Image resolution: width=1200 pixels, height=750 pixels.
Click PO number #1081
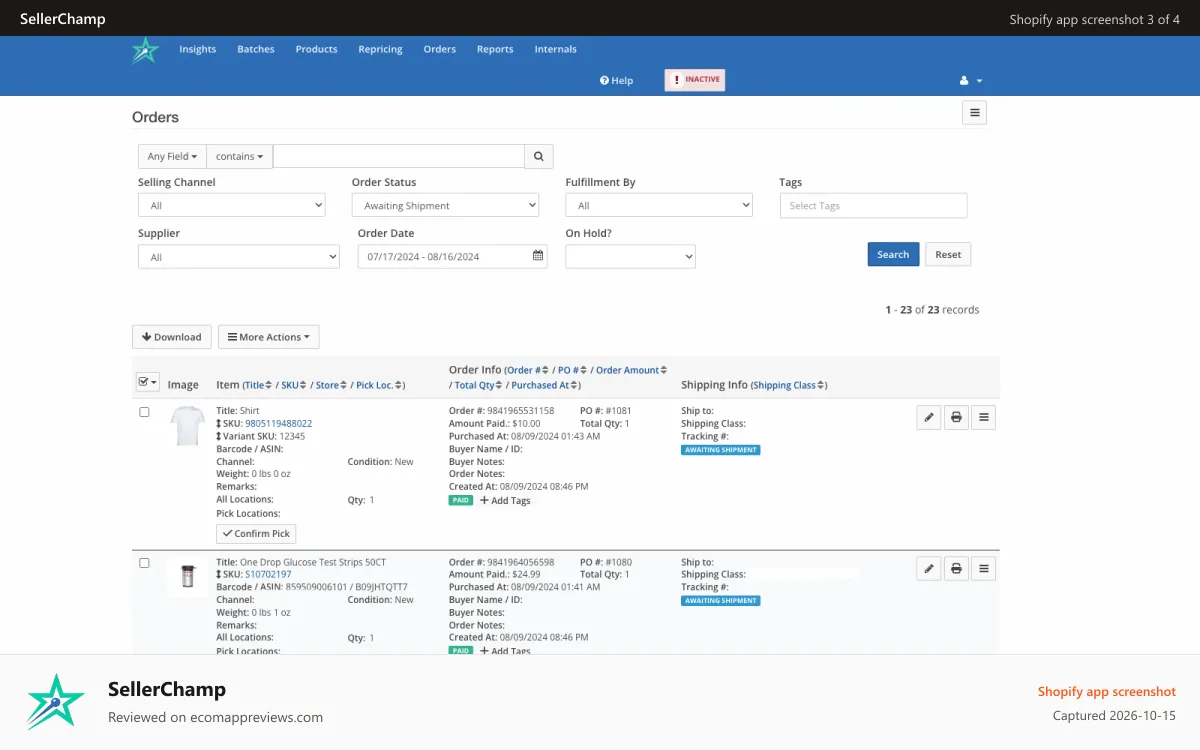coord(619,411)
